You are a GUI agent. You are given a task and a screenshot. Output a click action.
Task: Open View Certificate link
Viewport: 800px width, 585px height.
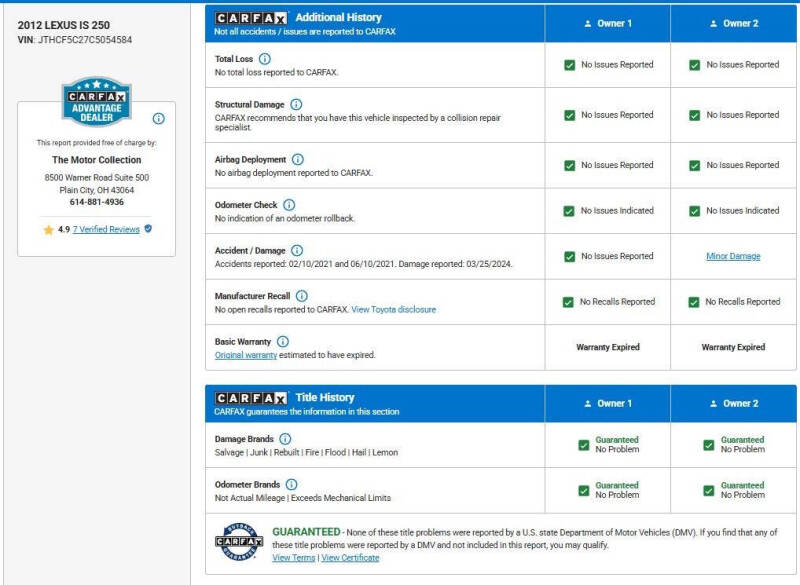350,557
